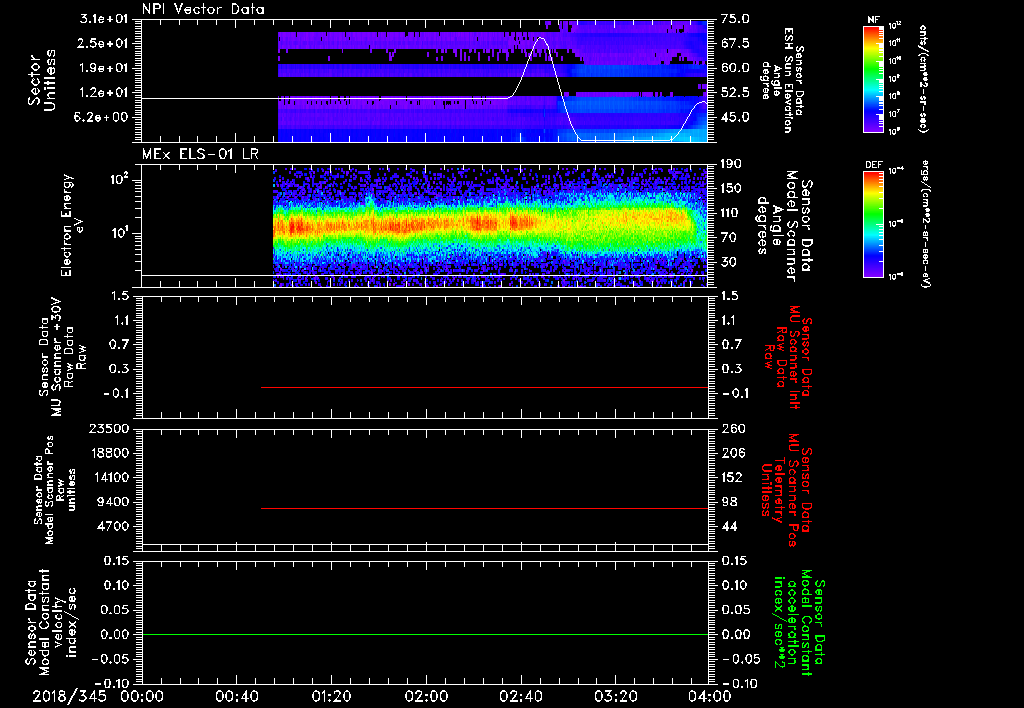Image resolution: width=1024 pixels, height=708 pixels.
Task: Click the "98" telemetry axis tick
Action: (x=729, y=502)
